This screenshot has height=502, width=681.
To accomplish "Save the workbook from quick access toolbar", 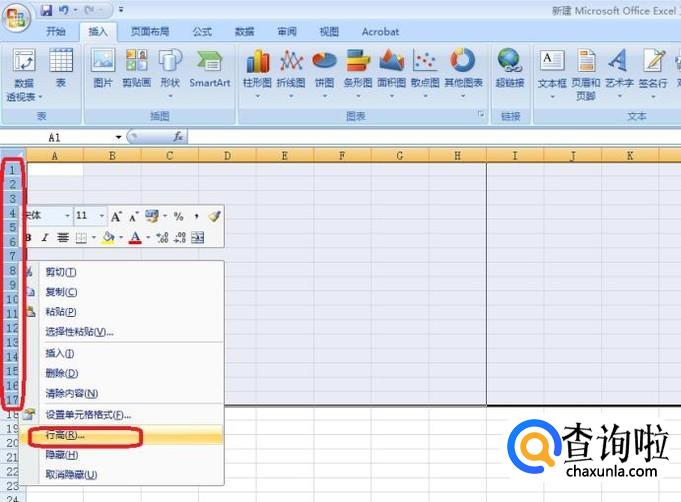I will (x=46, y=10).
